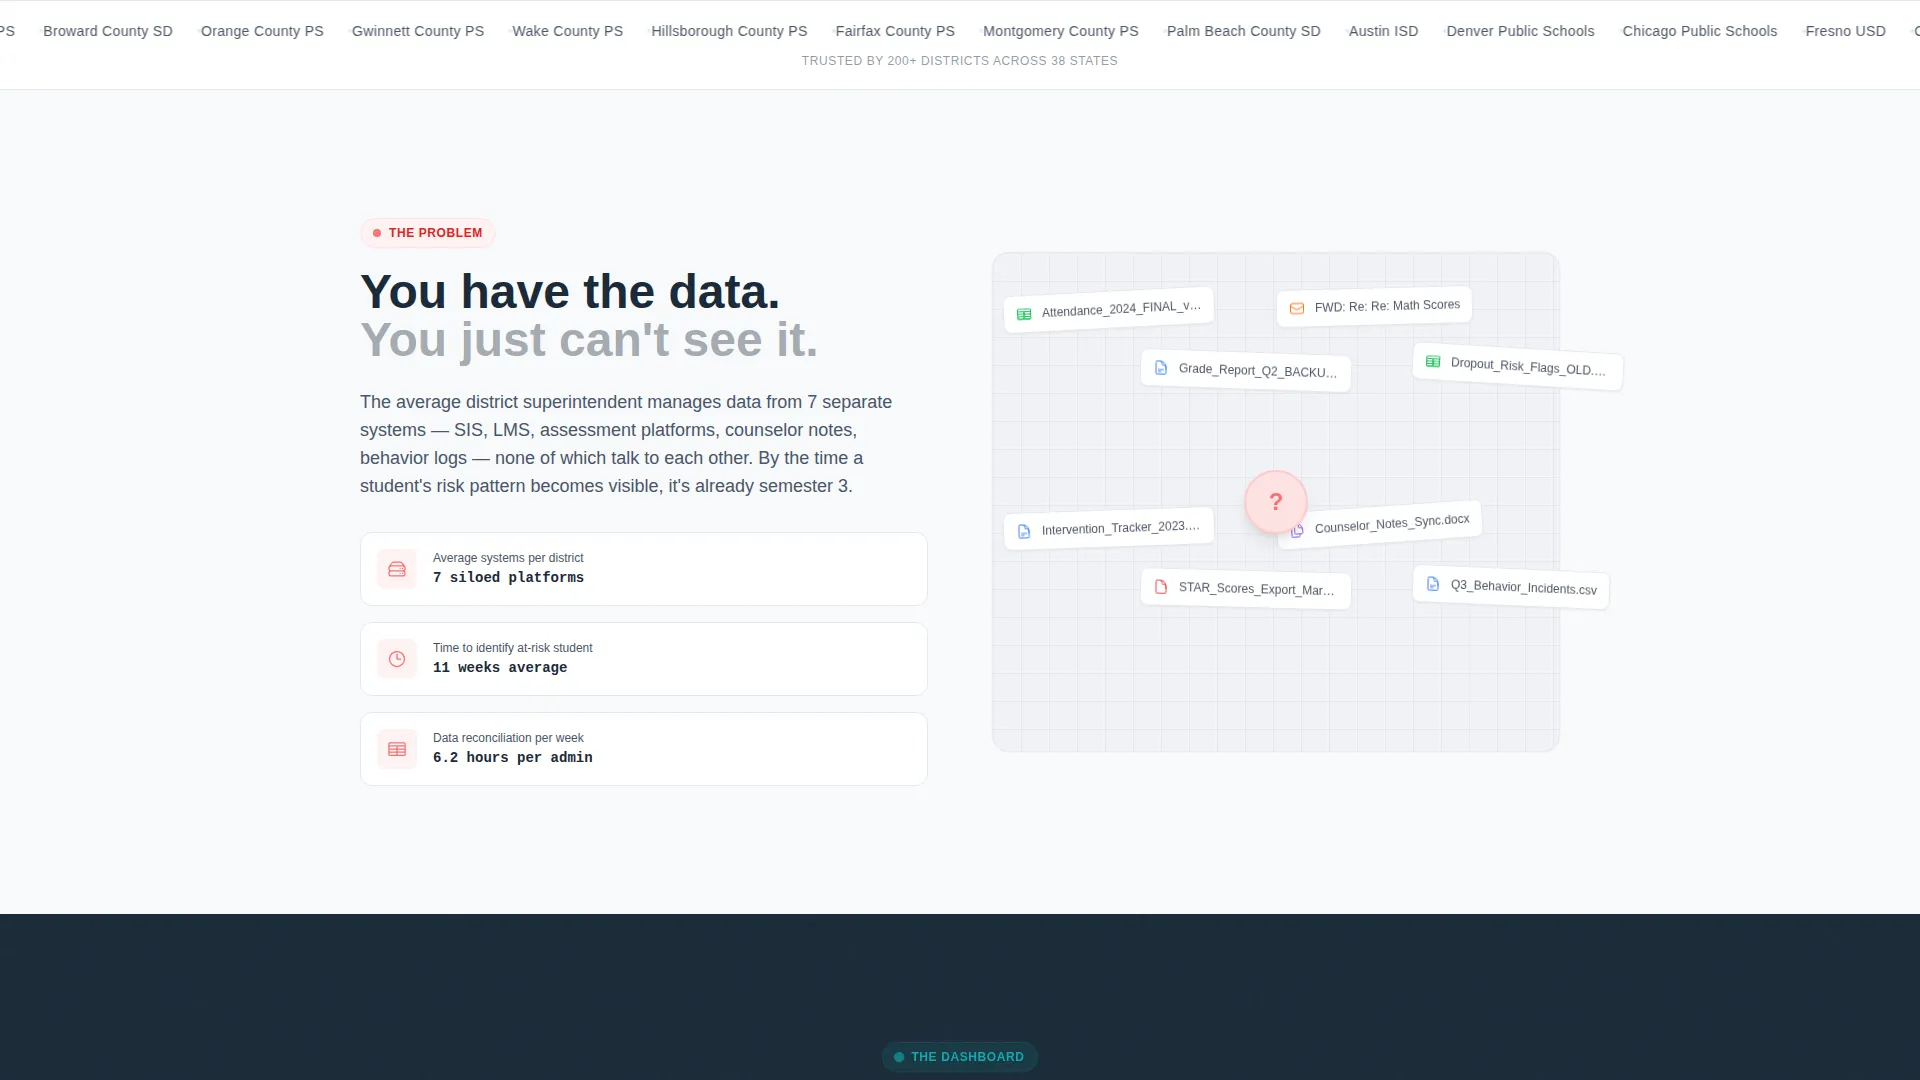
Task: Click the clock icon beside 11 weeks average
Action: click(397, 659)
